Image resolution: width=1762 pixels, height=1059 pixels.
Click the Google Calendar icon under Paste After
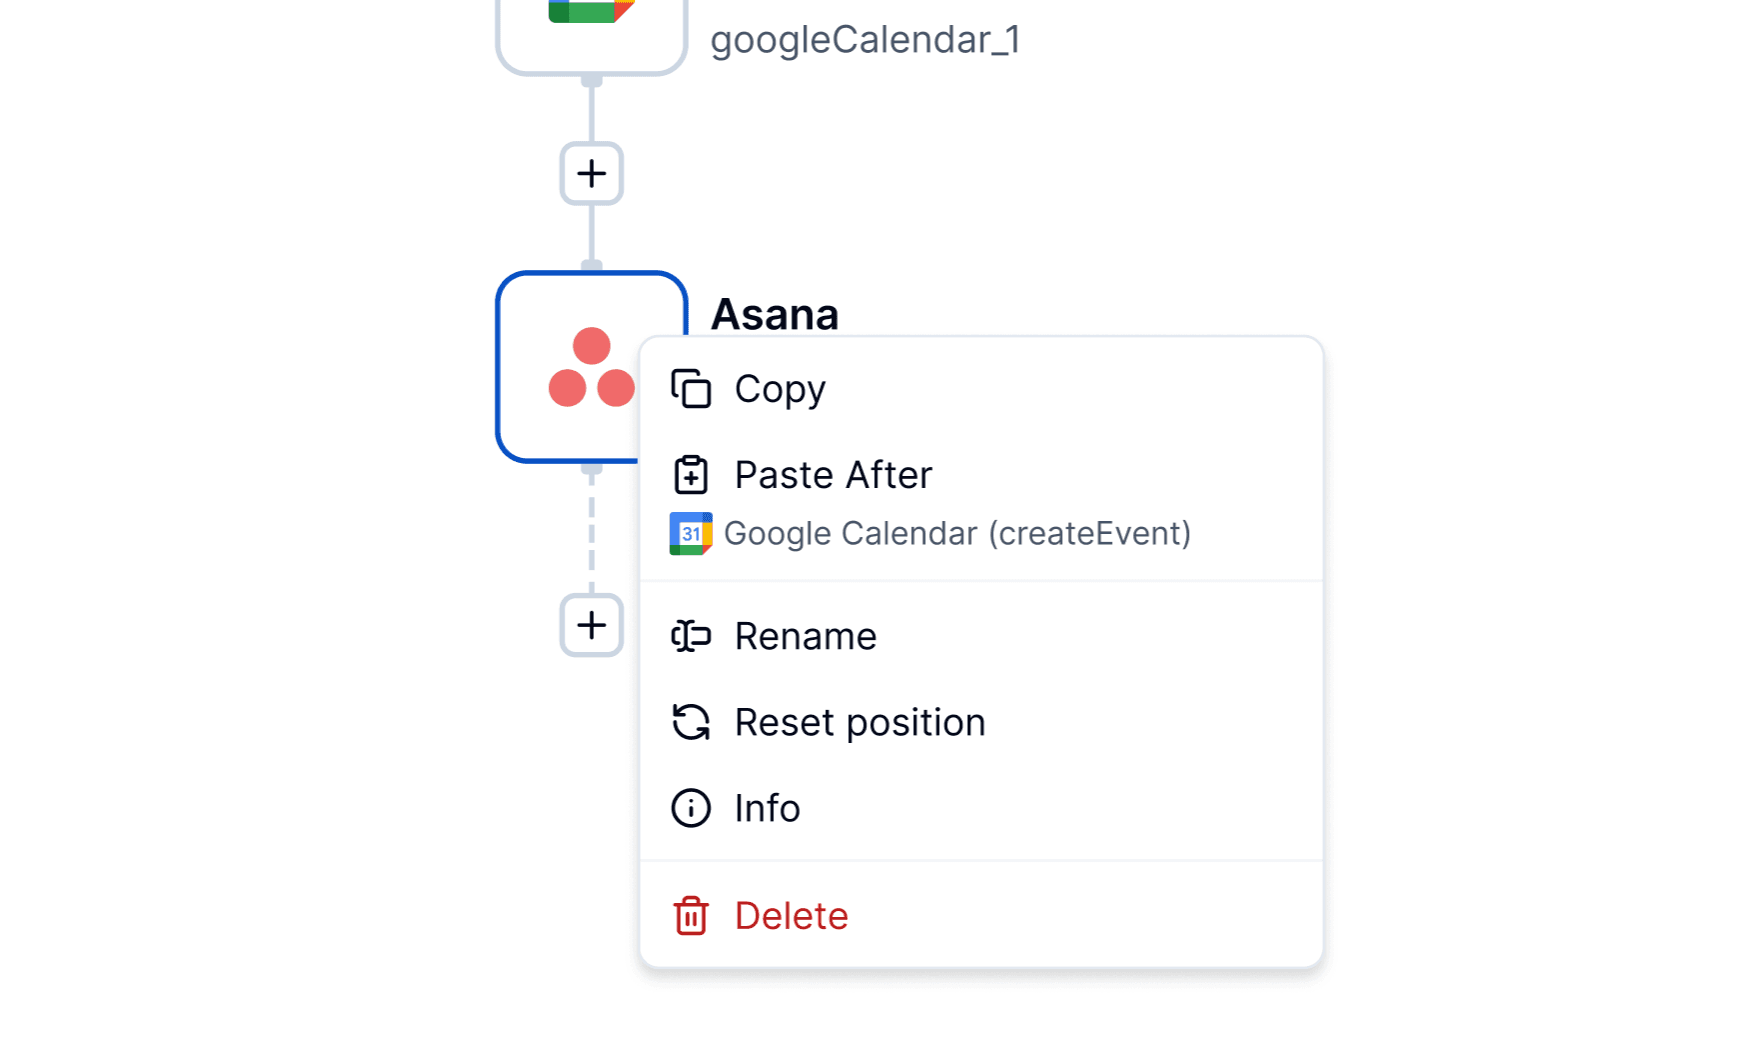[x=691, y=533]
